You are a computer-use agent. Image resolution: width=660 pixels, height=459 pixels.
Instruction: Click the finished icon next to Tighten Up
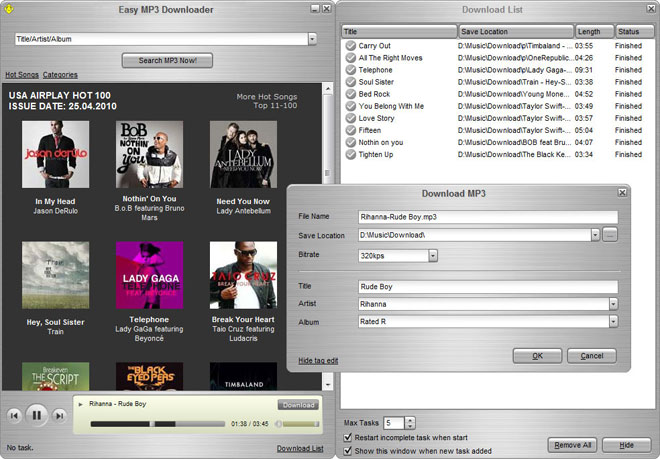tap(350, 154)
